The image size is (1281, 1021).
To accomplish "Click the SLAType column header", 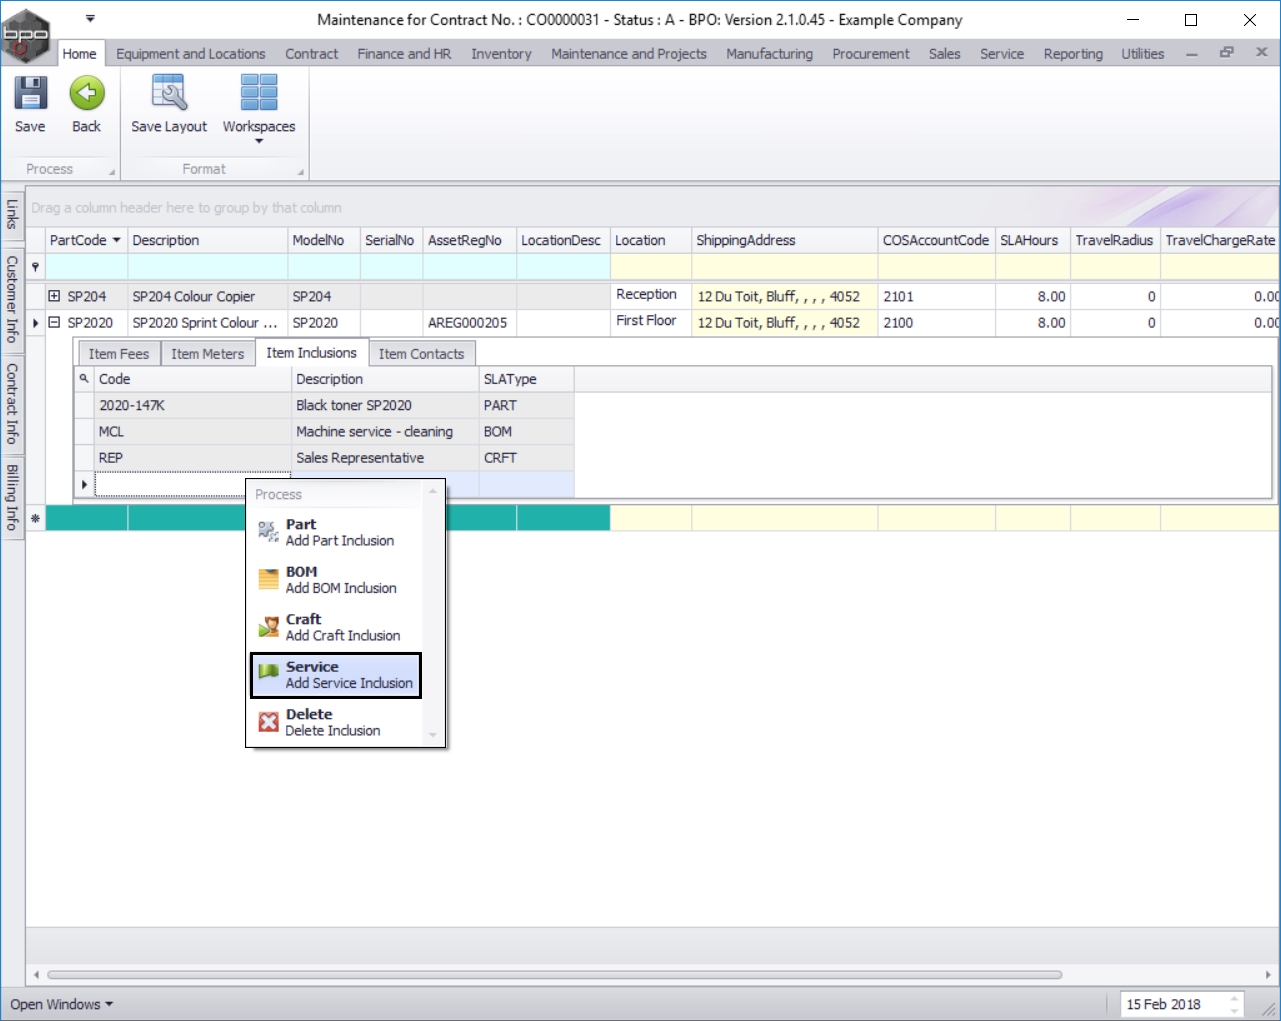I will tap(526, 379).
